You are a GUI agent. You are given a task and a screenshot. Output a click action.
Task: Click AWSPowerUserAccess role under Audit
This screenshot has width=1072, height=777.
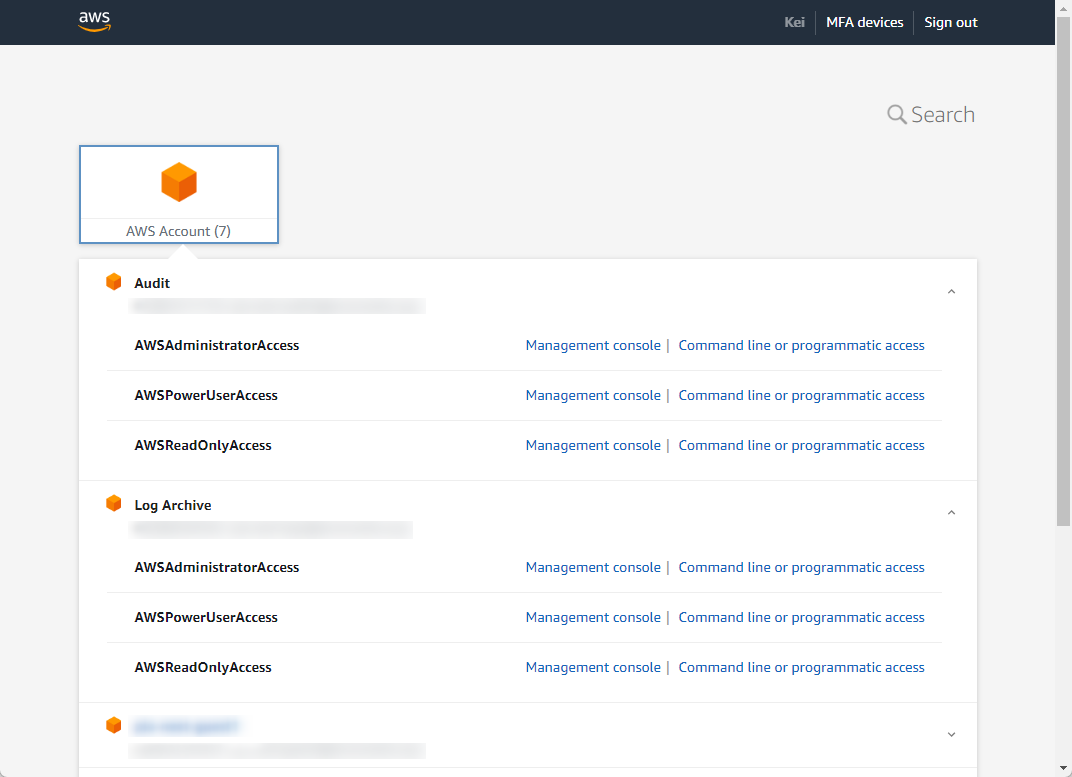pyautogui.click(x=206, y=395)
